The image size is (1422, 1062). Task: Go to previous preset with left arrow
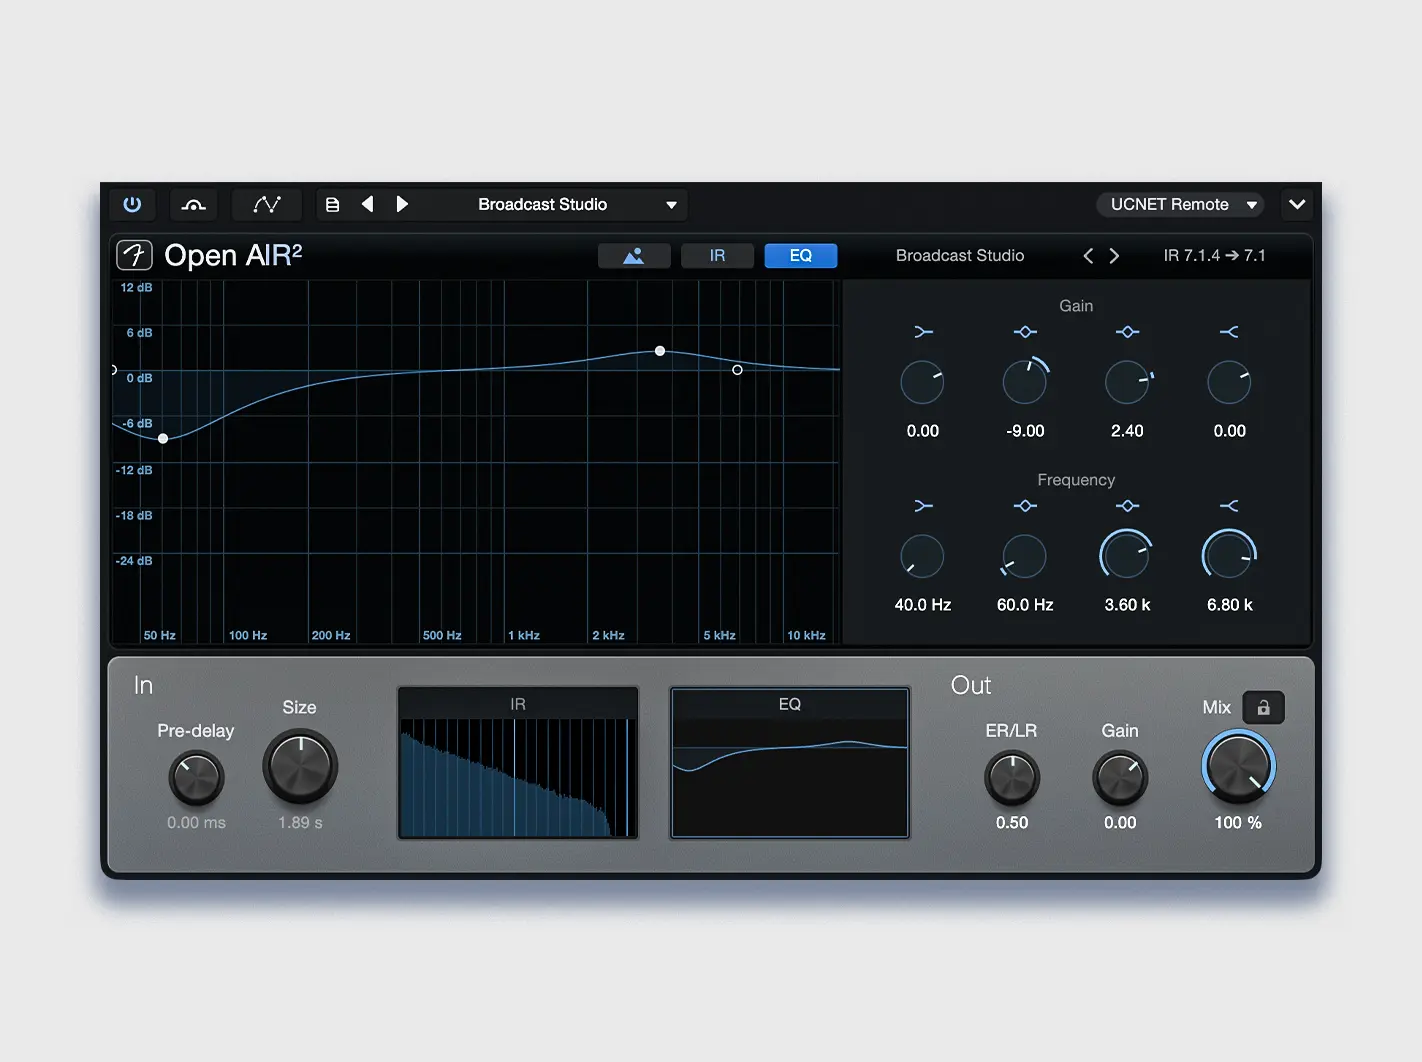click(367, 204)
